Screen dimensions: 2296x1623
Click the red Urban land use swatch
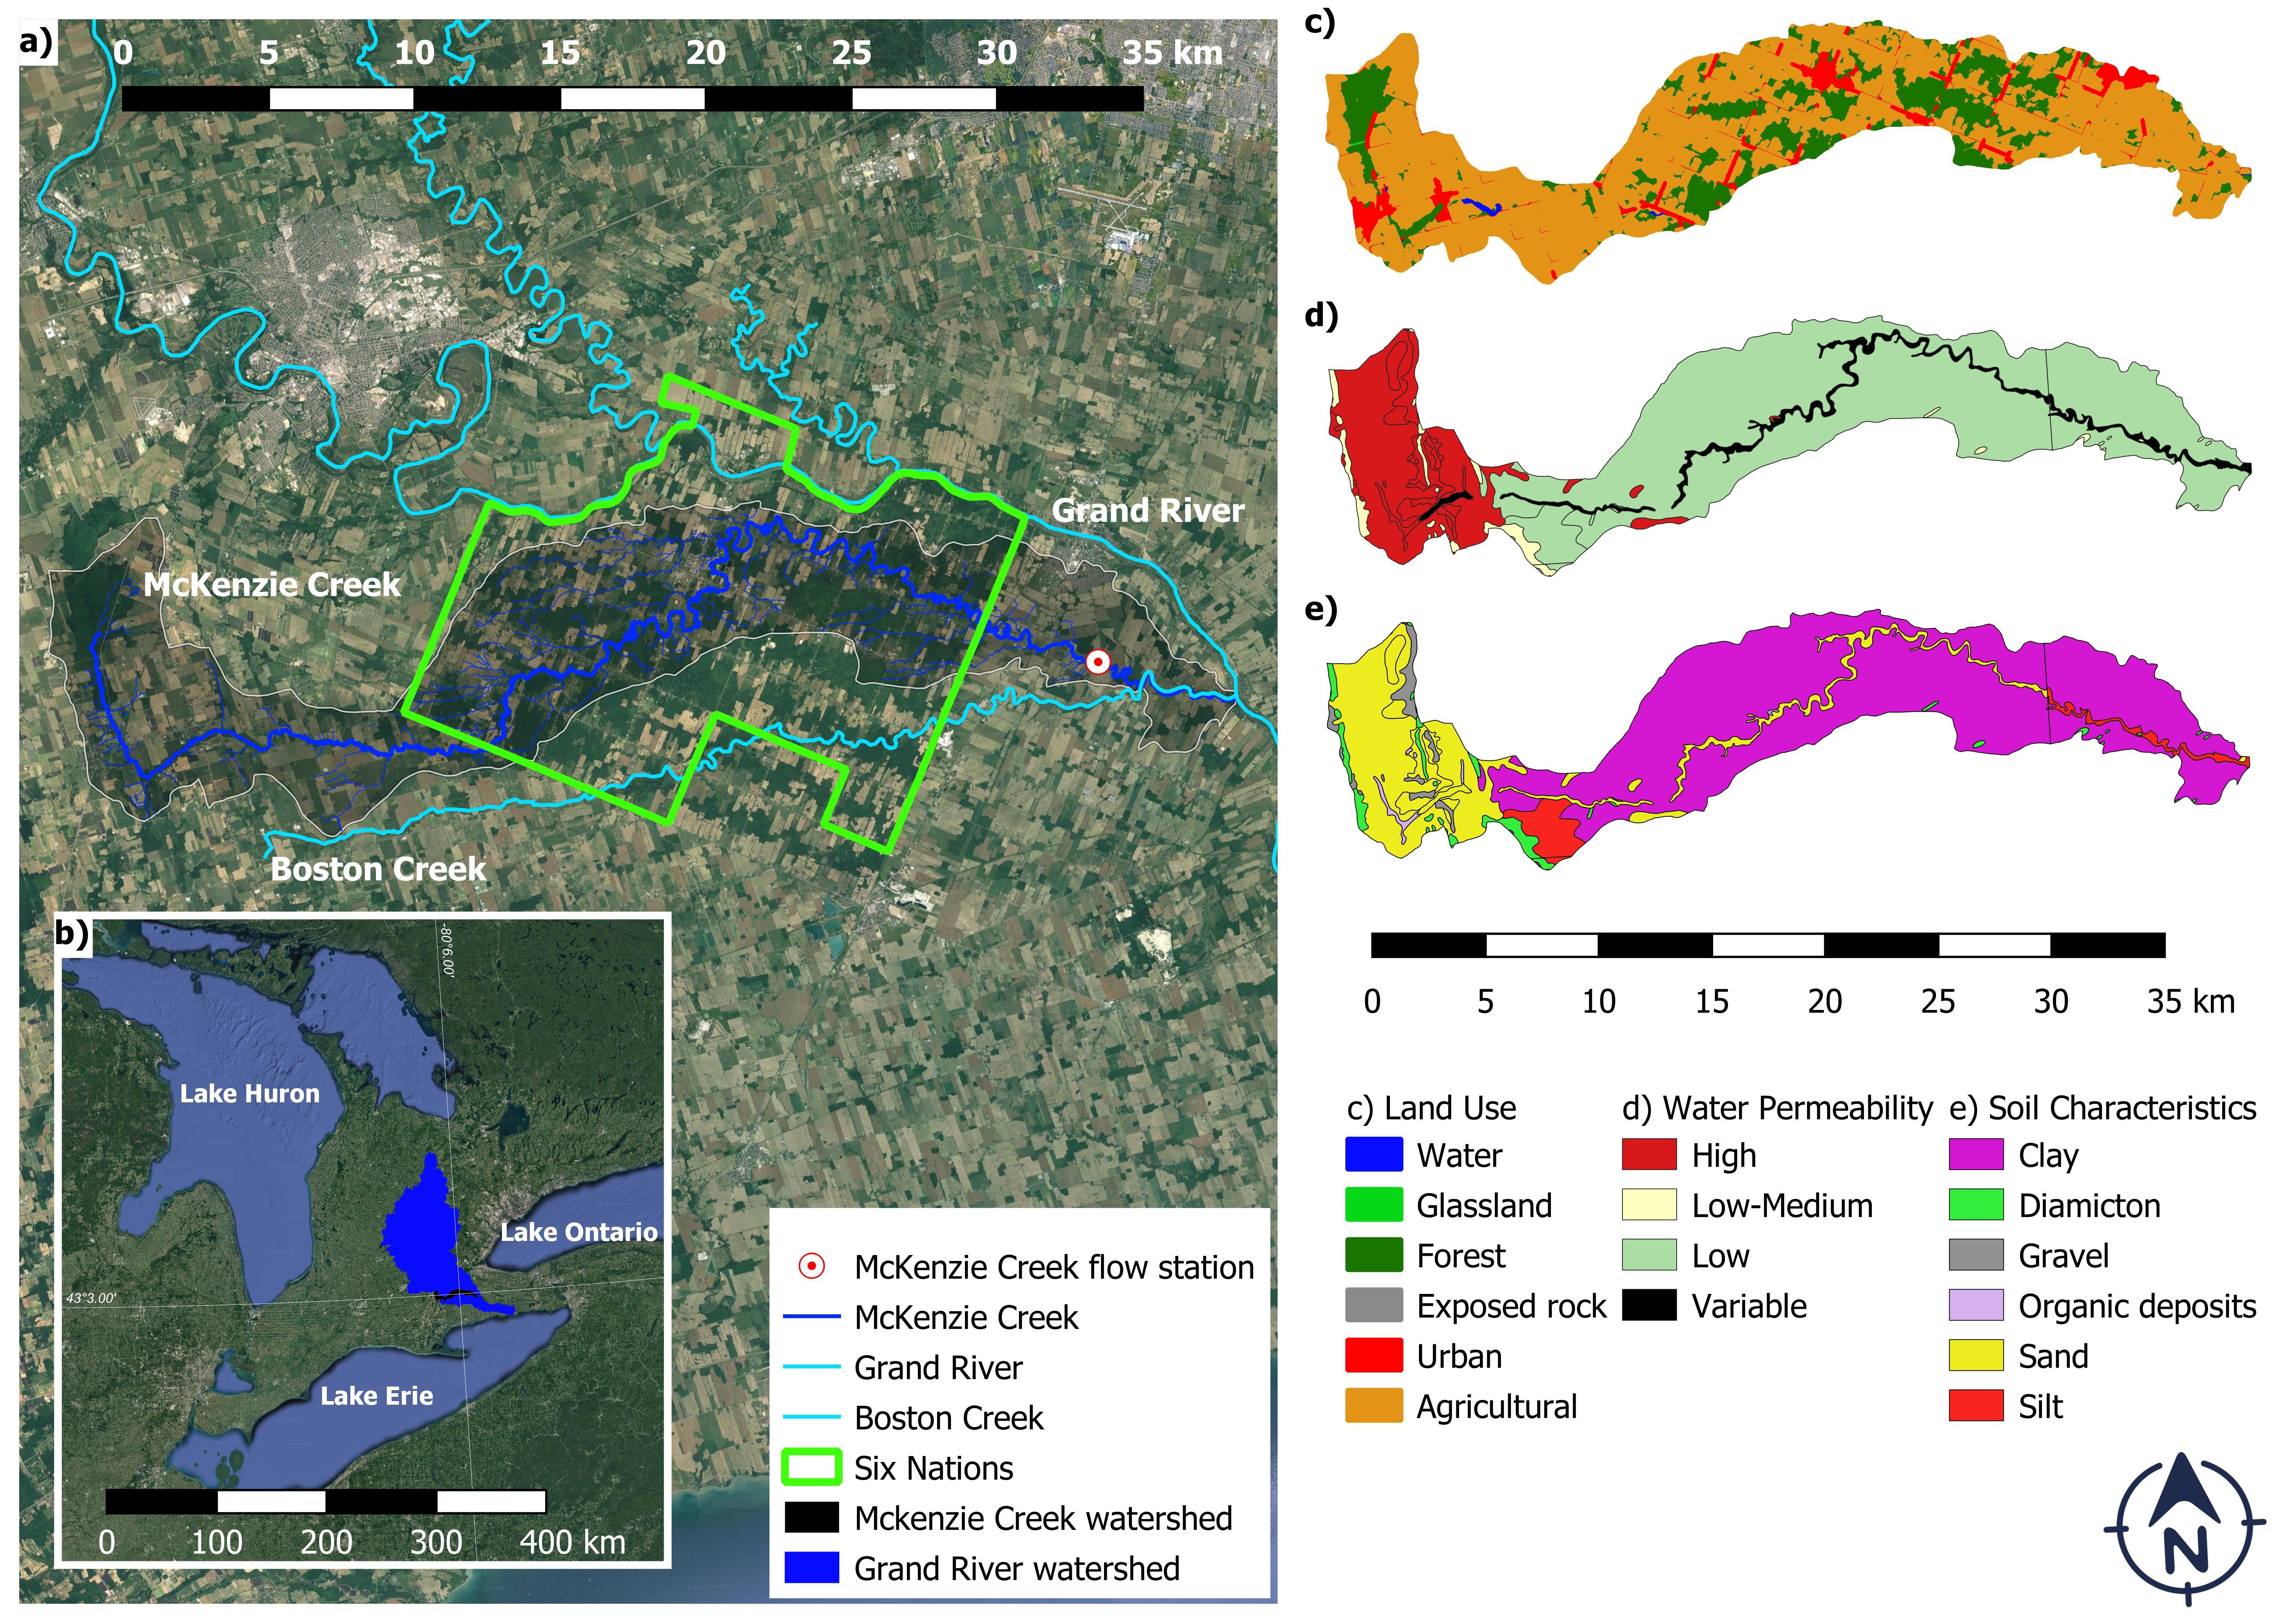click(1373, 1356)
